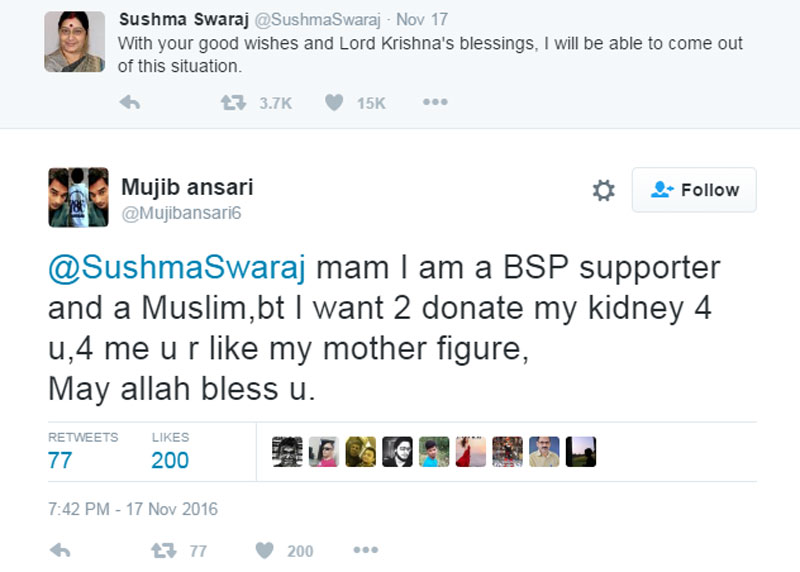Retweet Mujib ansari's tweet
Screen dimensions: 800x572
click(161, 550)
